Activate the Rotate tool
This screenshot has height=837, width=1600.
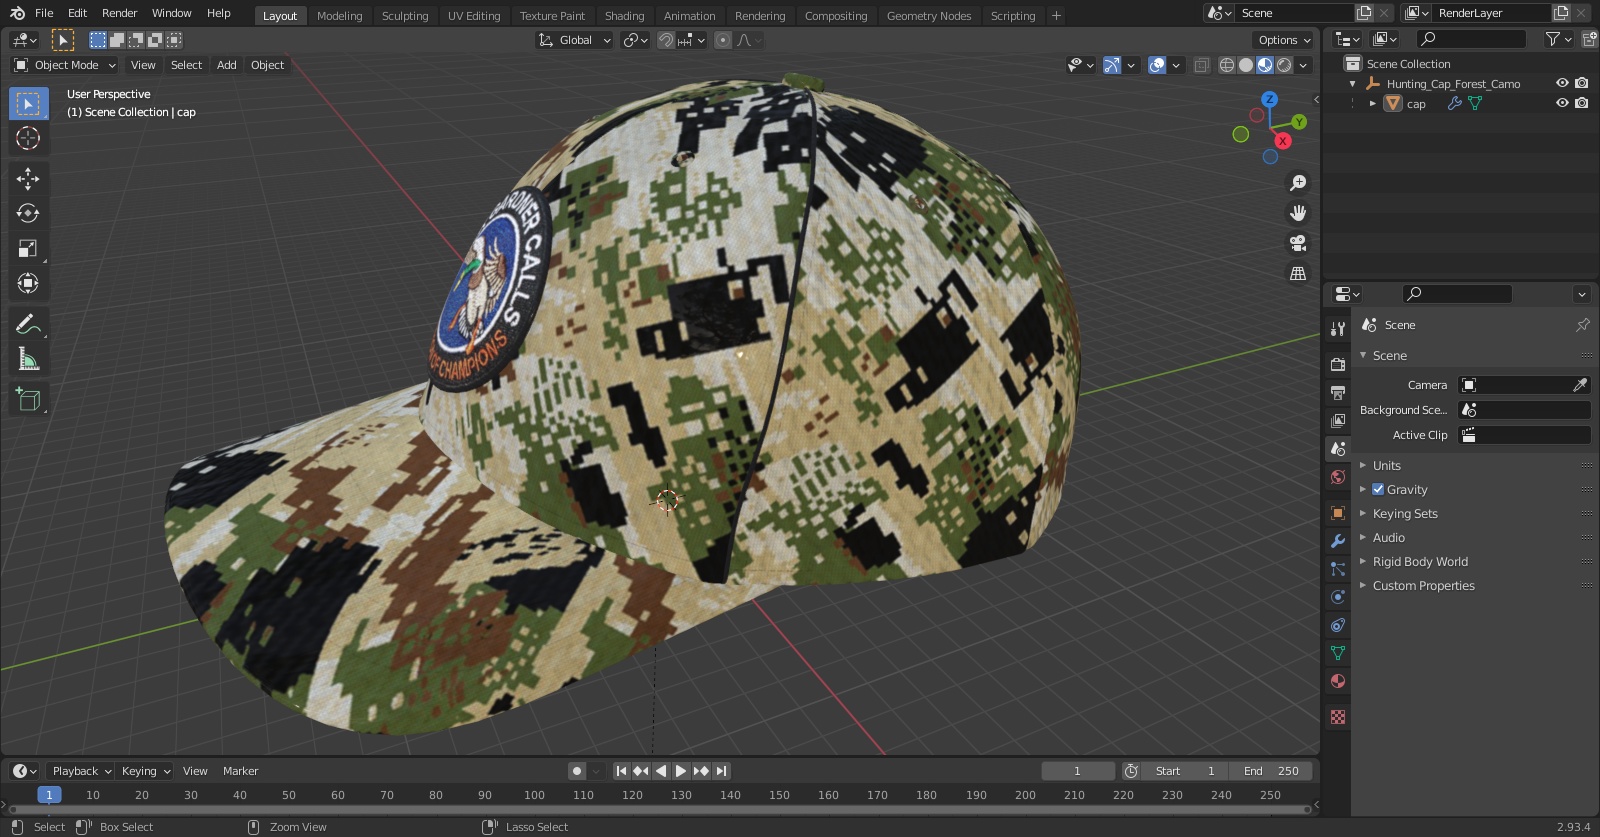pos(28,213)
